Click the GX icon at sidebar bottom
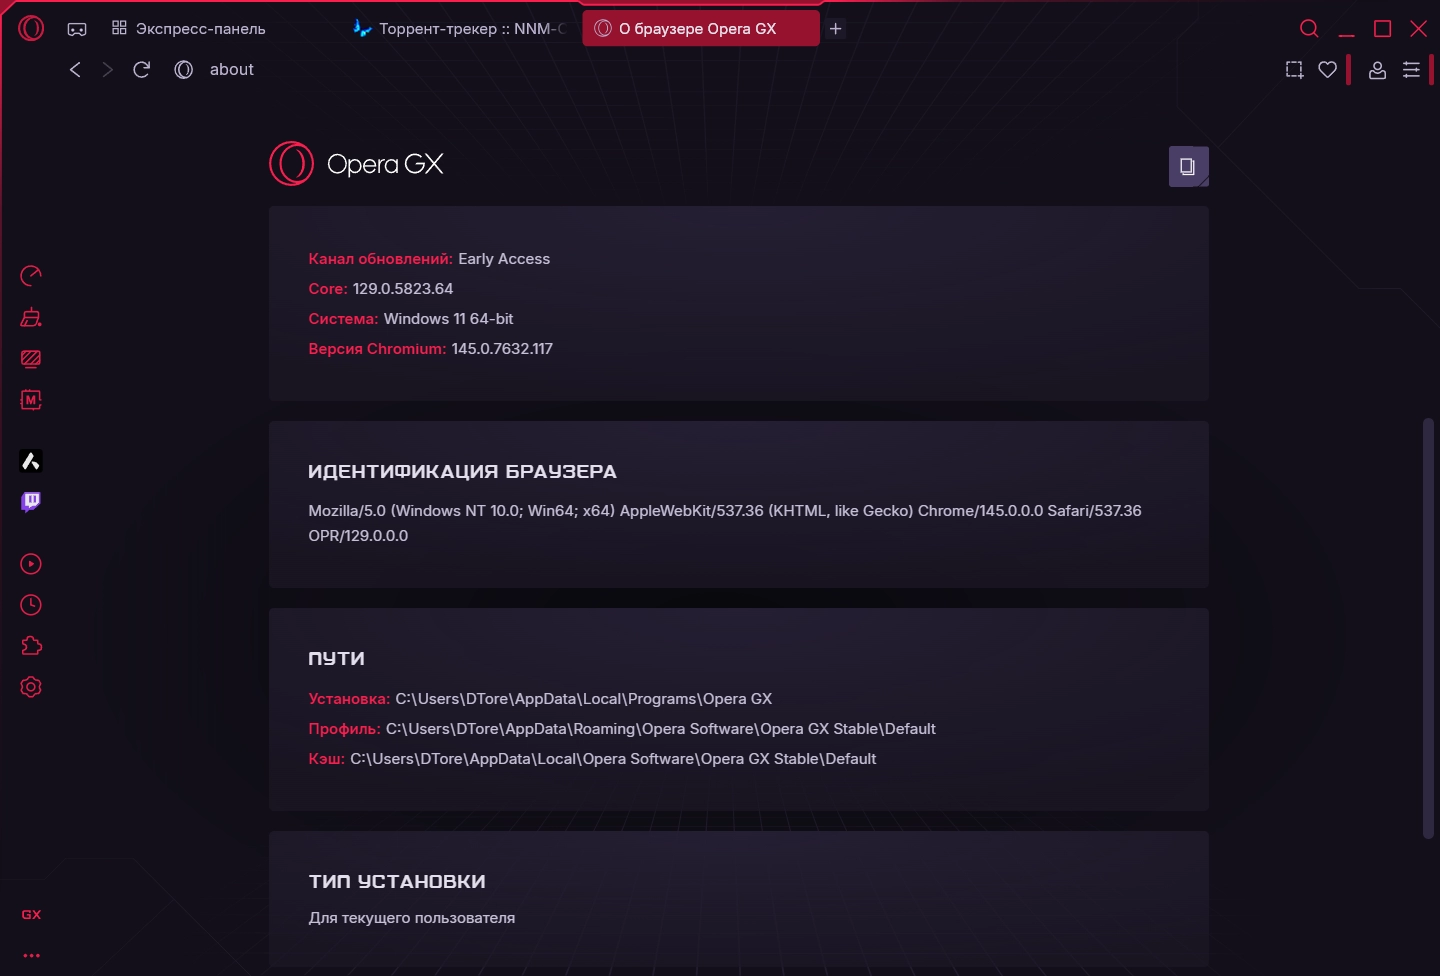 pyautogui.click(x=31, y=915)
